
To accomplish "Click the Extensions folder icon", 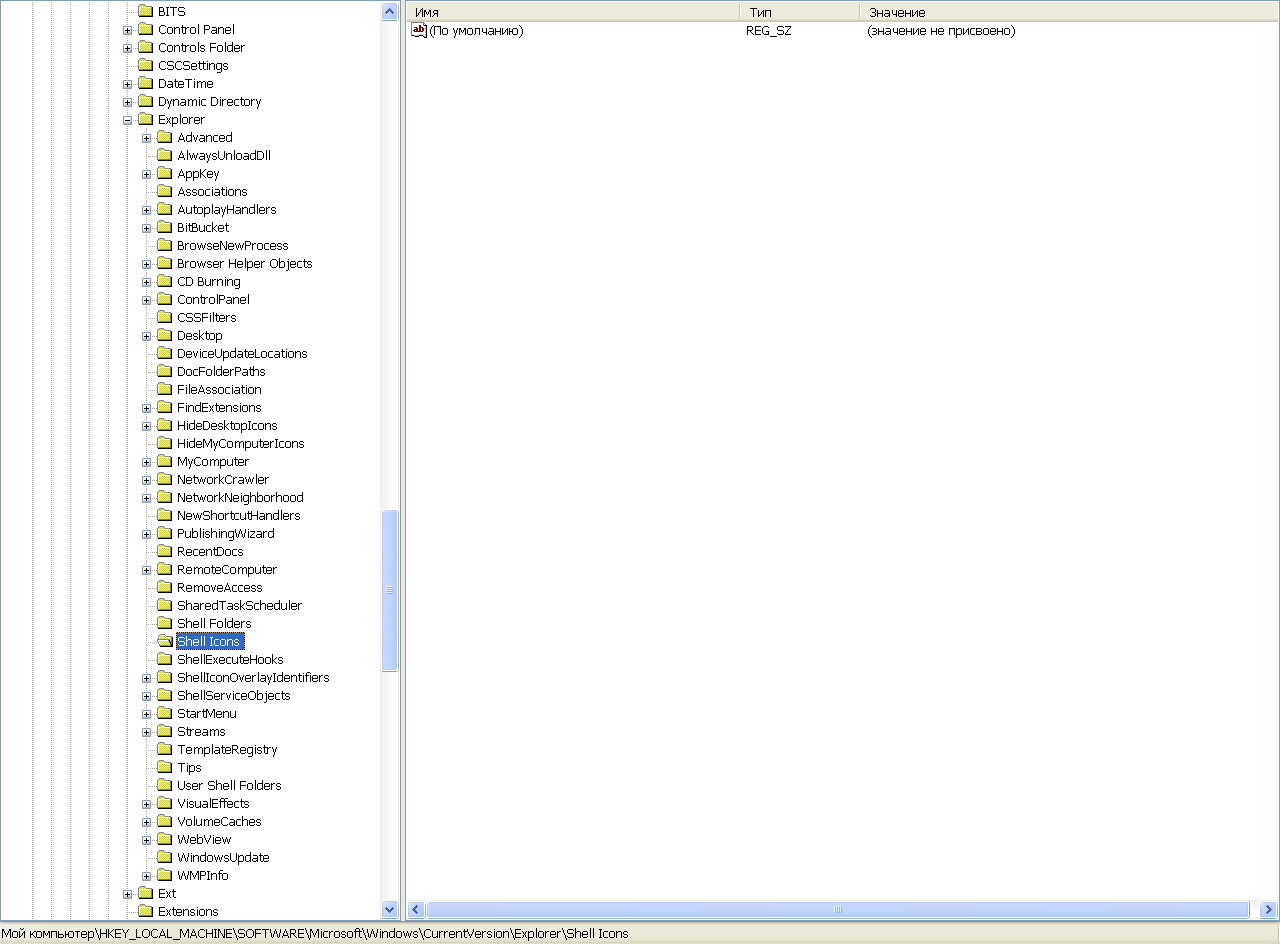I will pos(145,912).
